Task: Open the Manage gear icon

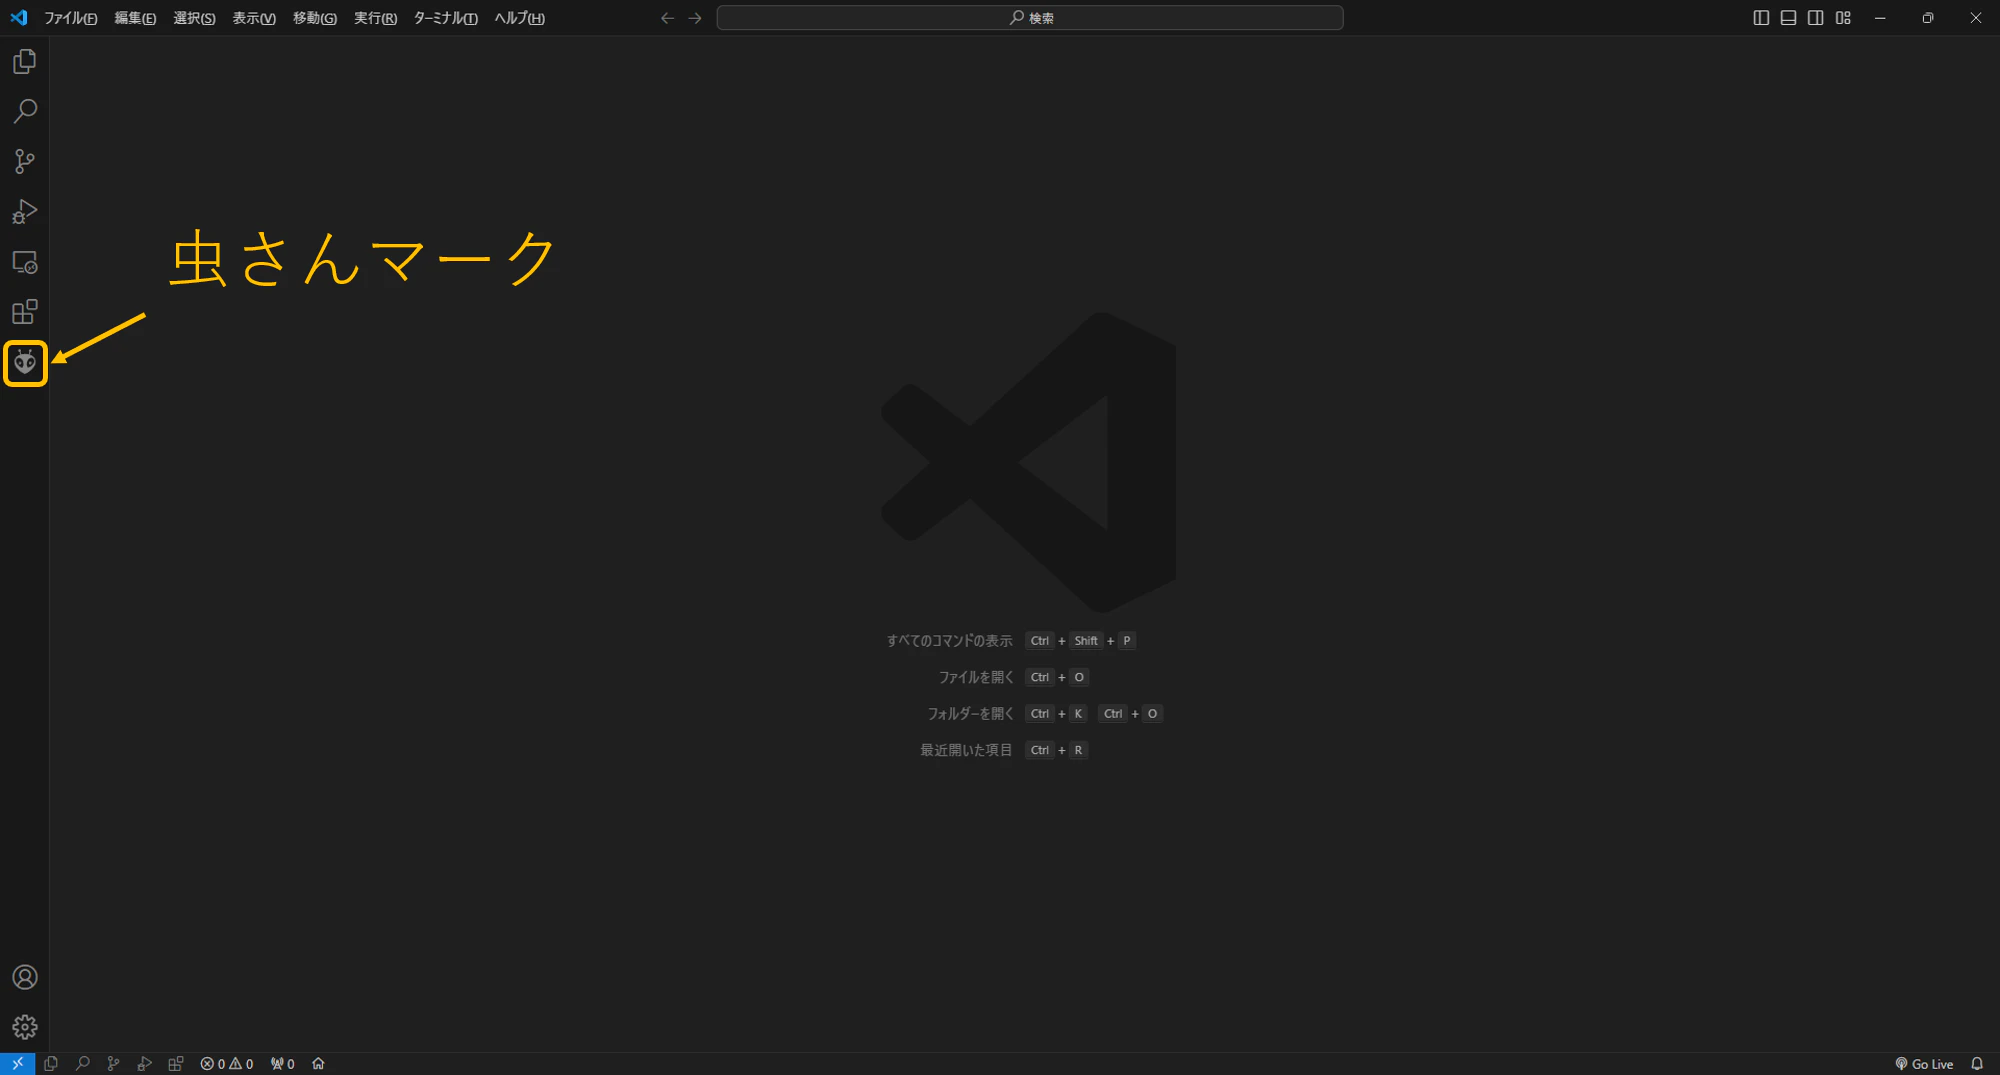Action: (x=25, y=1027)
